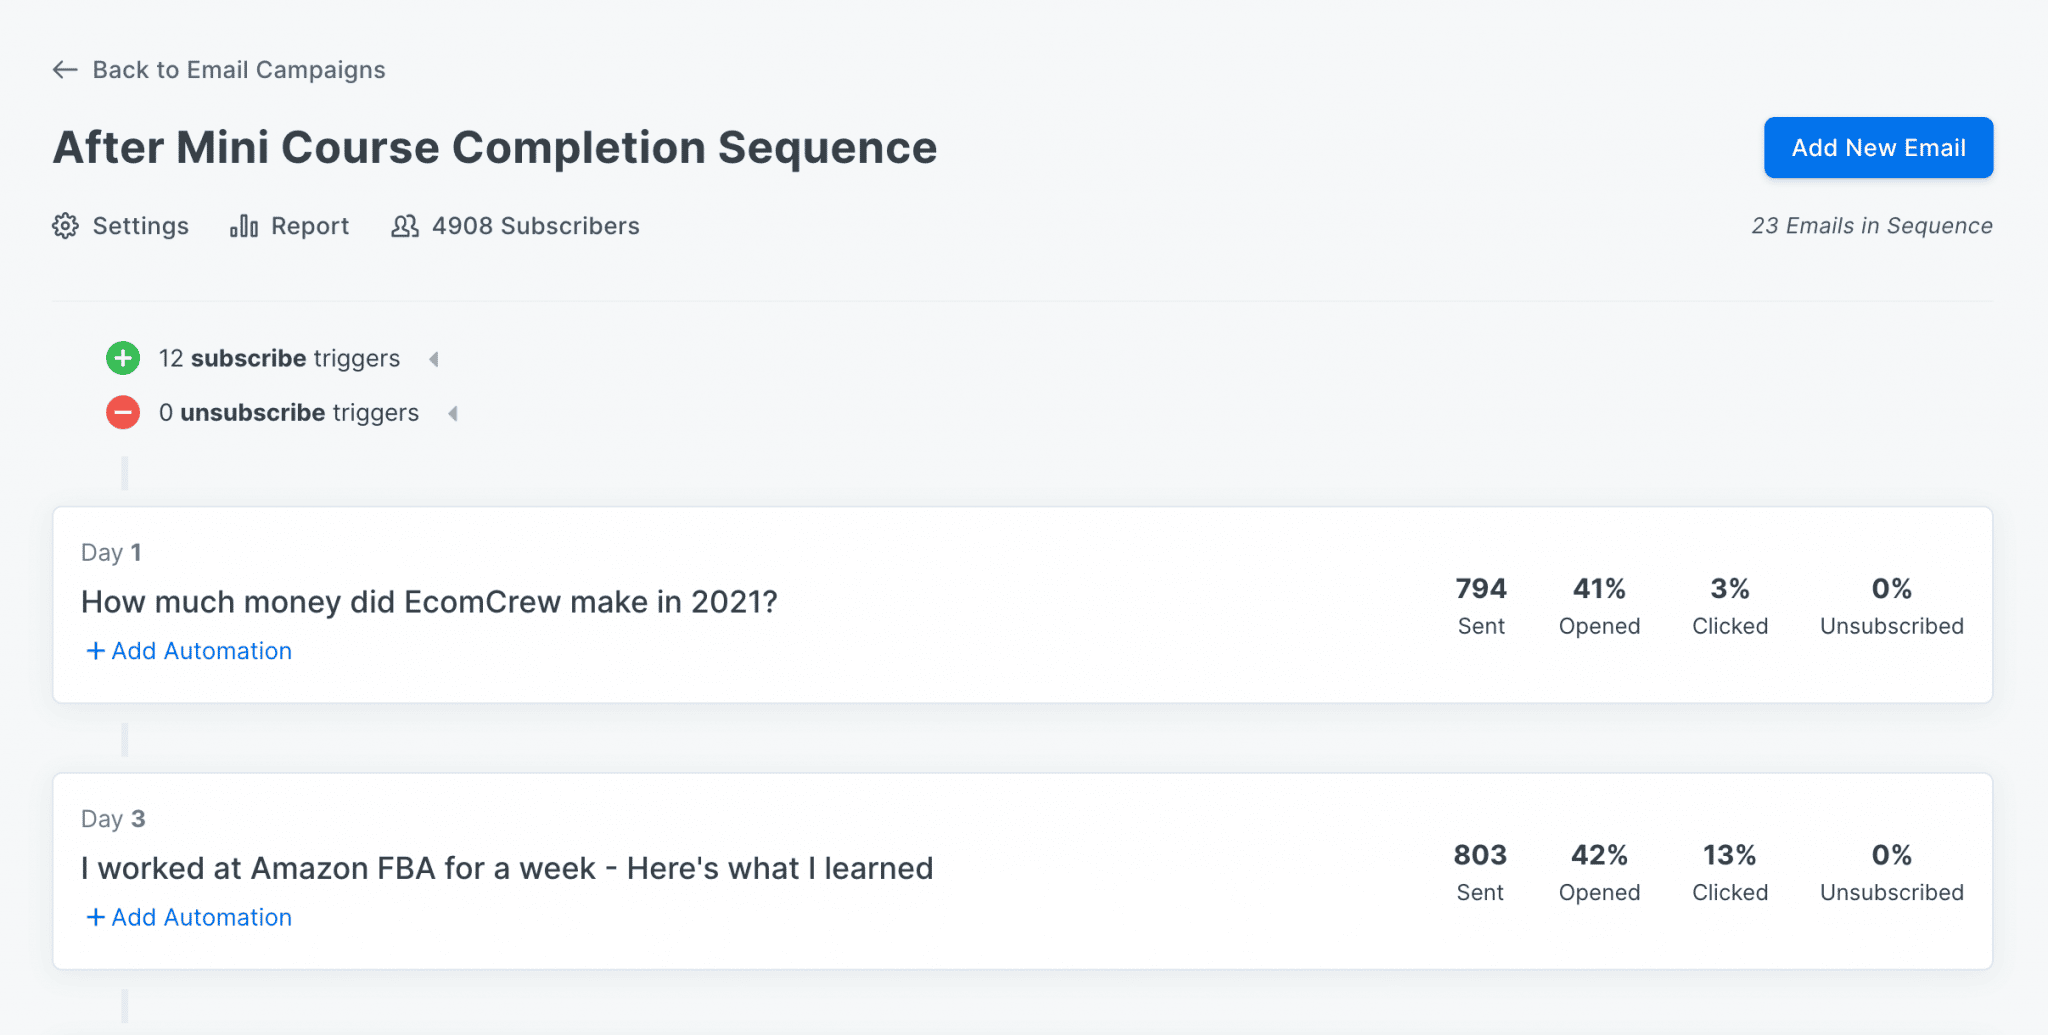2048x1035 pixels.
Task: Click the back arrow icon
Action: (65, 70)
